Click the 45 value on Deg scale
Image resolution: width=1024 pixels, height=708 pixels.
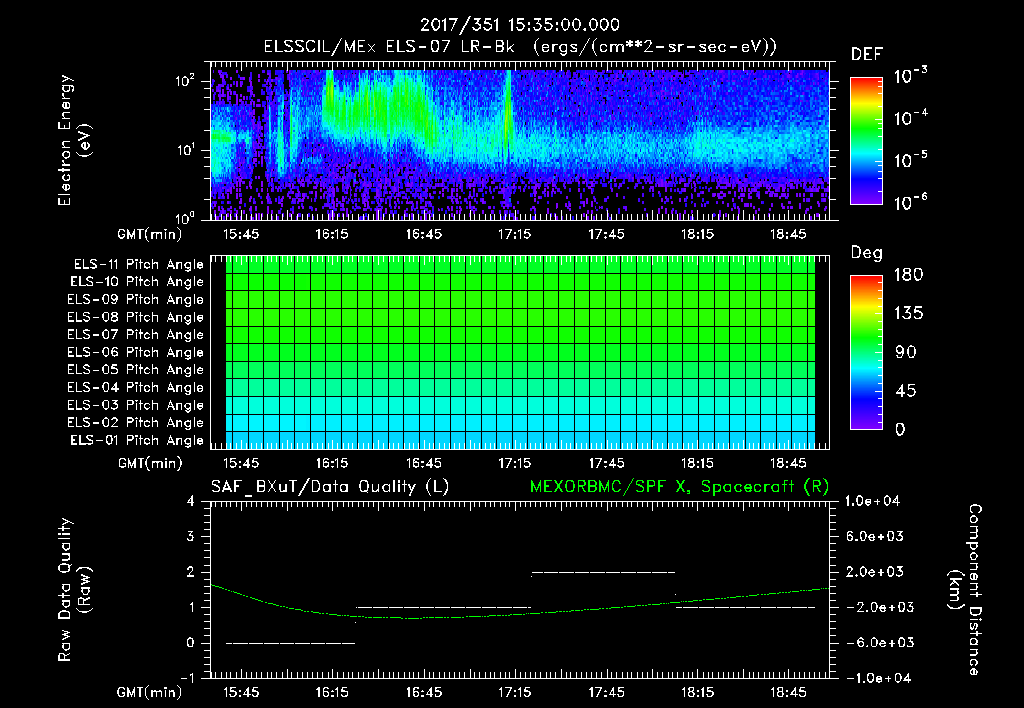pos(906,391)
